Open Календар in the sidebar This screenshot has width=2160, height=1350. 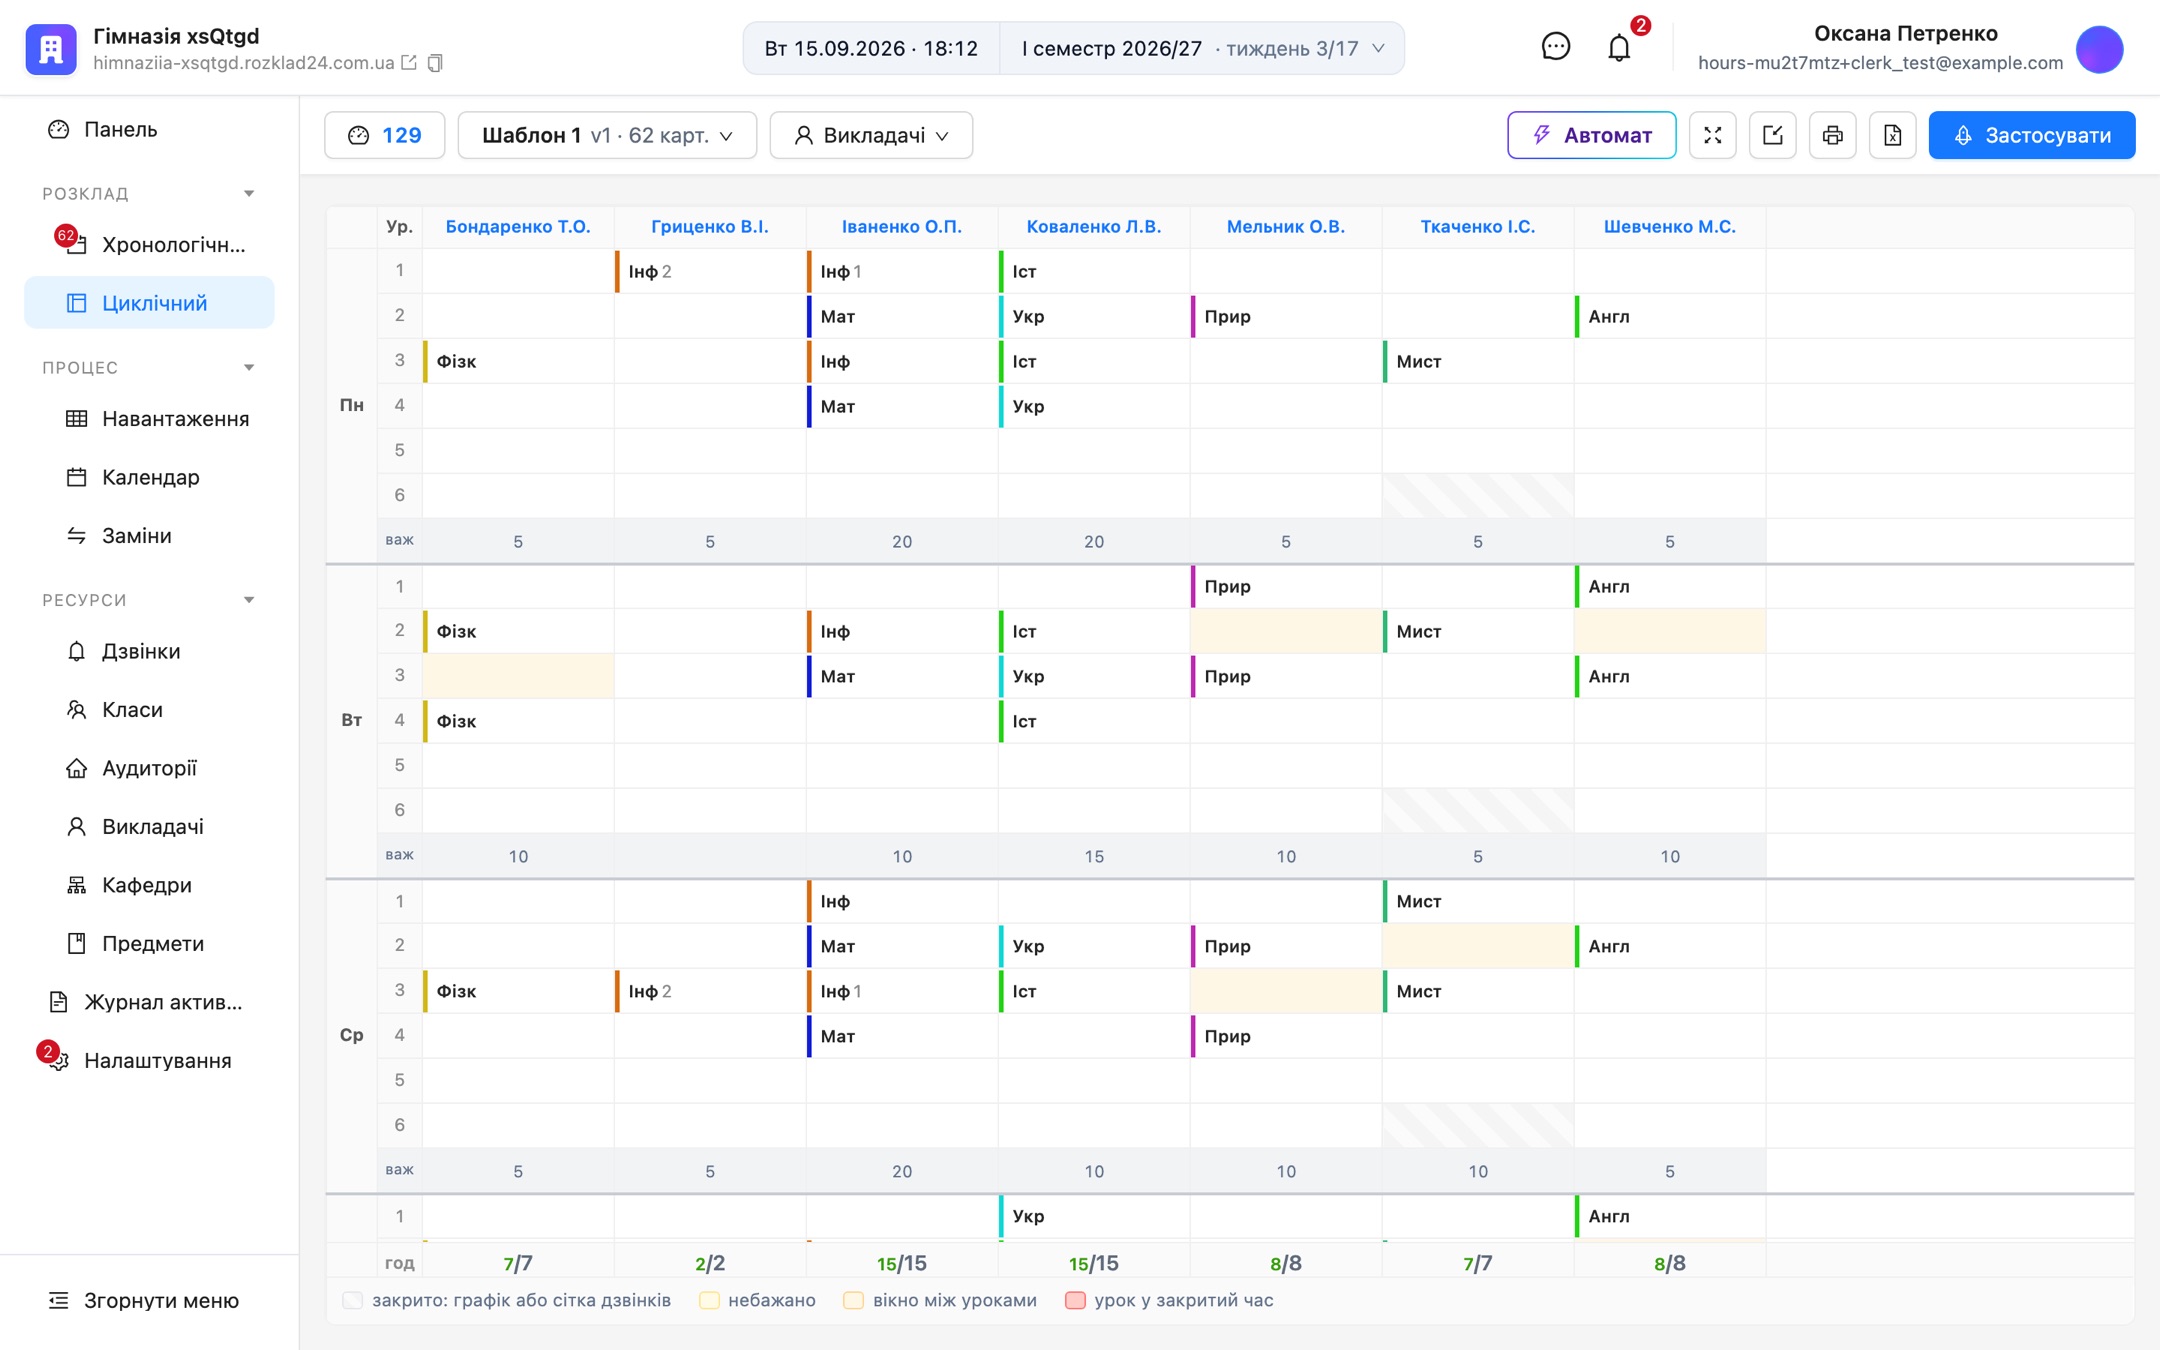pos(150,477)
